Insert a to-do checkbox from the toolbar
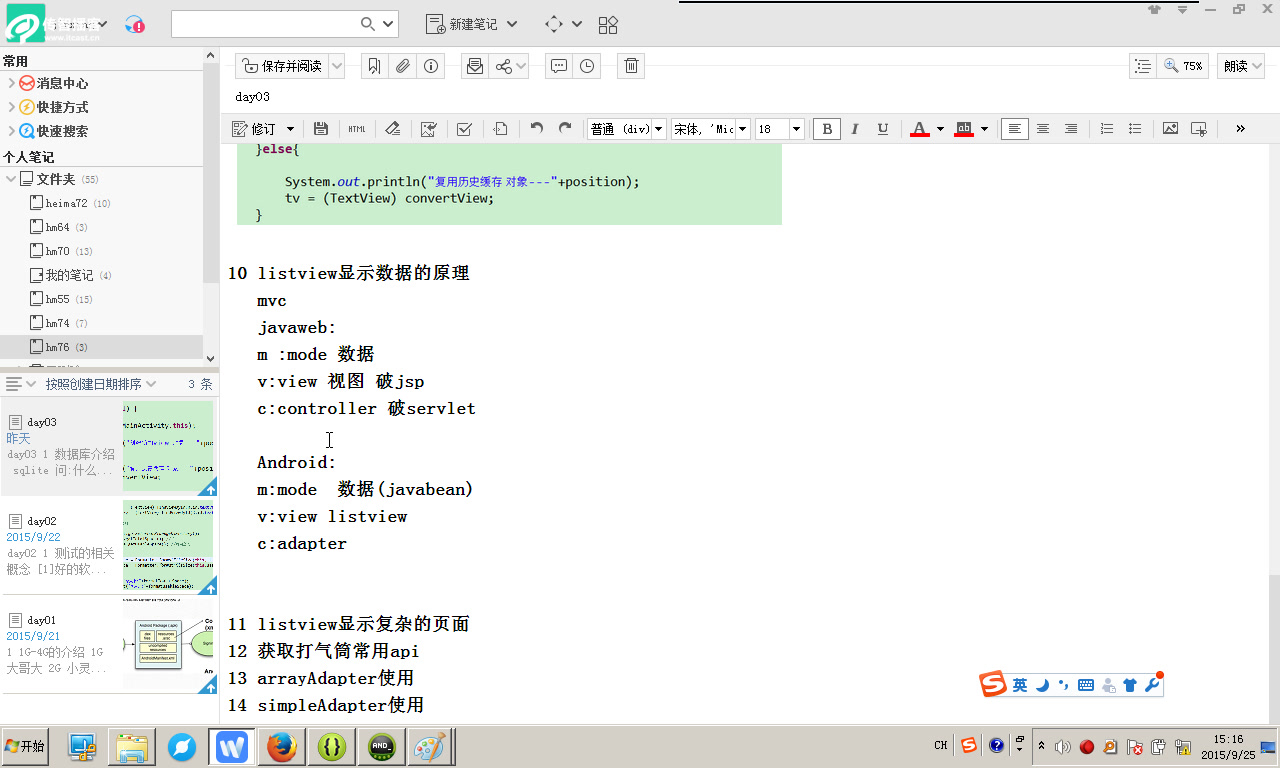This screenshot has height=768, width=1280. (465, 129)
